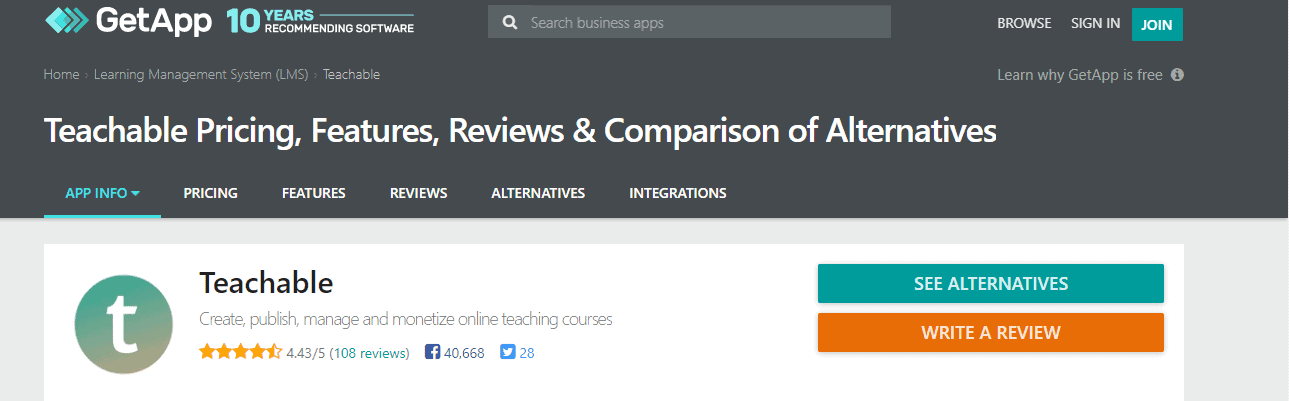Viewport: 1289px width, 401px height.
Task: Click the search magnifier icon
Action: [x=510, y=22]
